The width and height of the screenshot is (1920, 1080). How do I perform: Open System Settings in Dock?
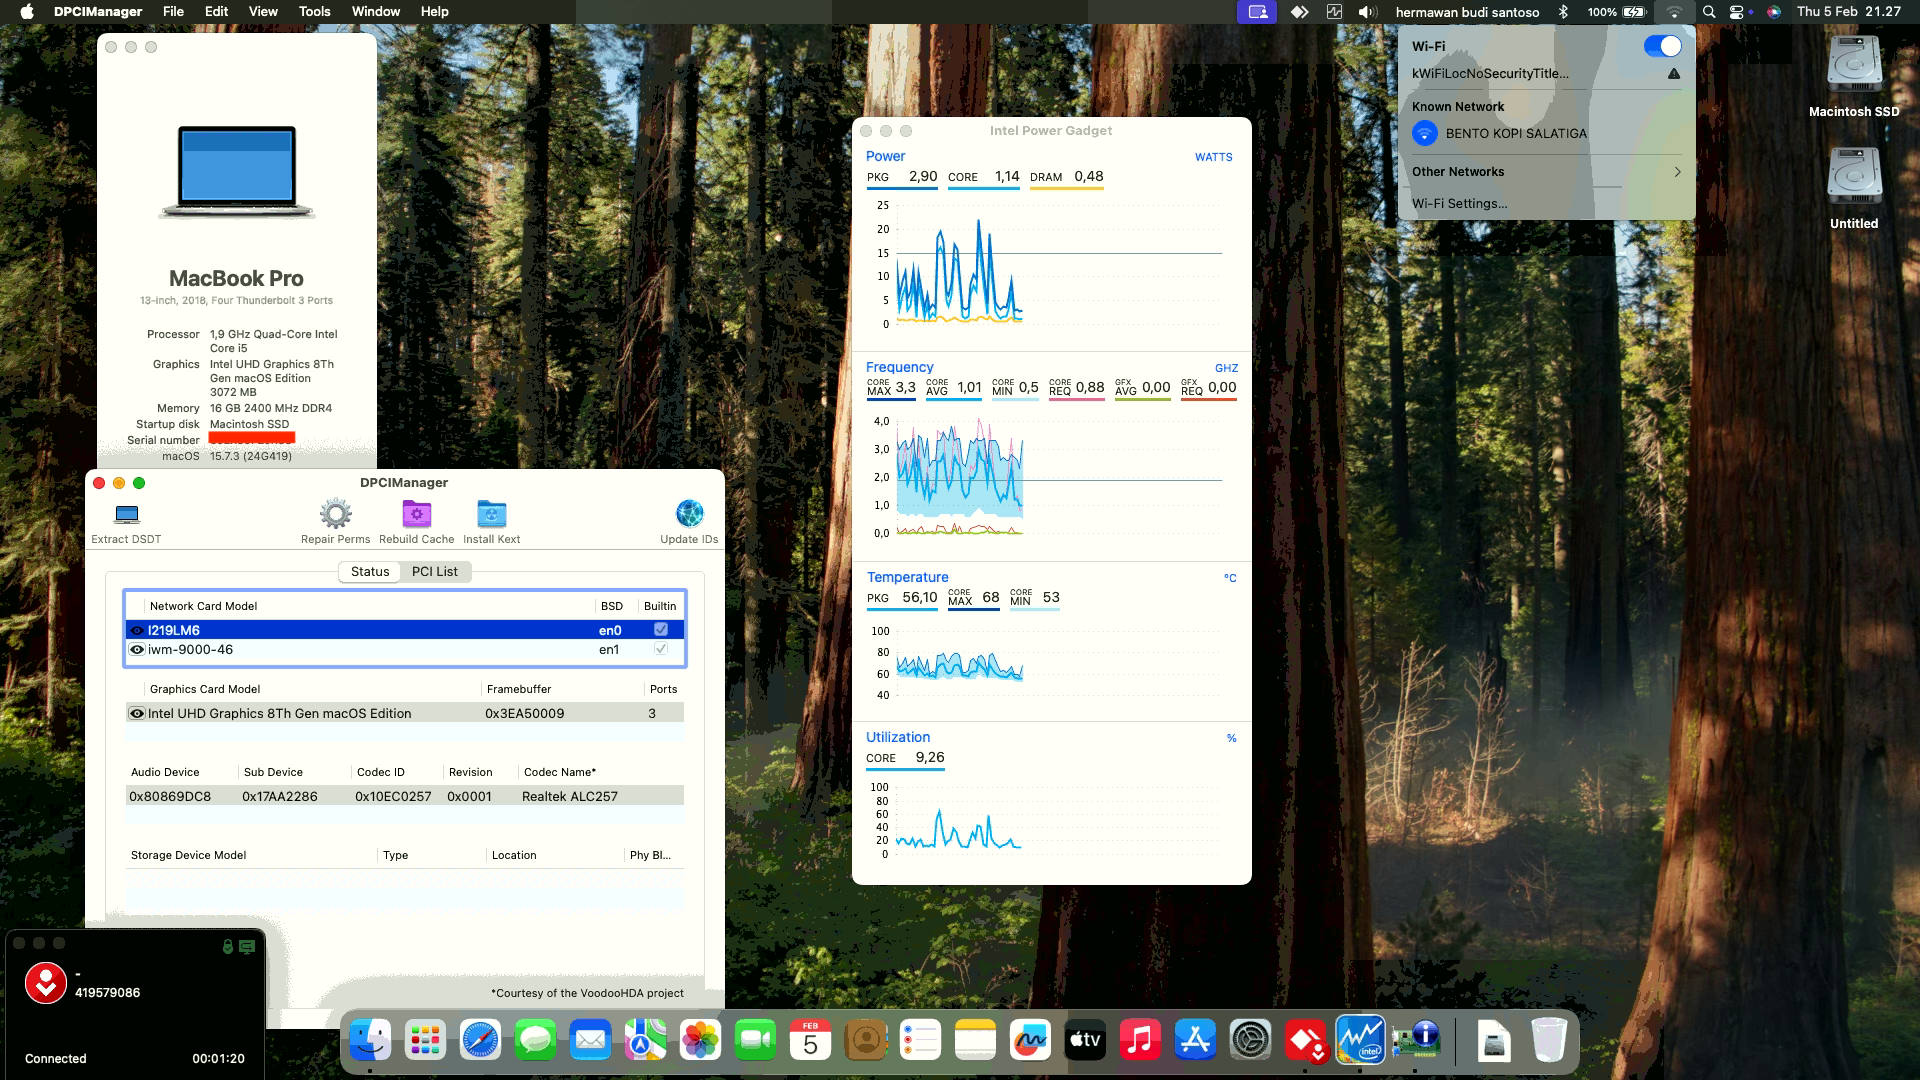click(1250, 1041)
